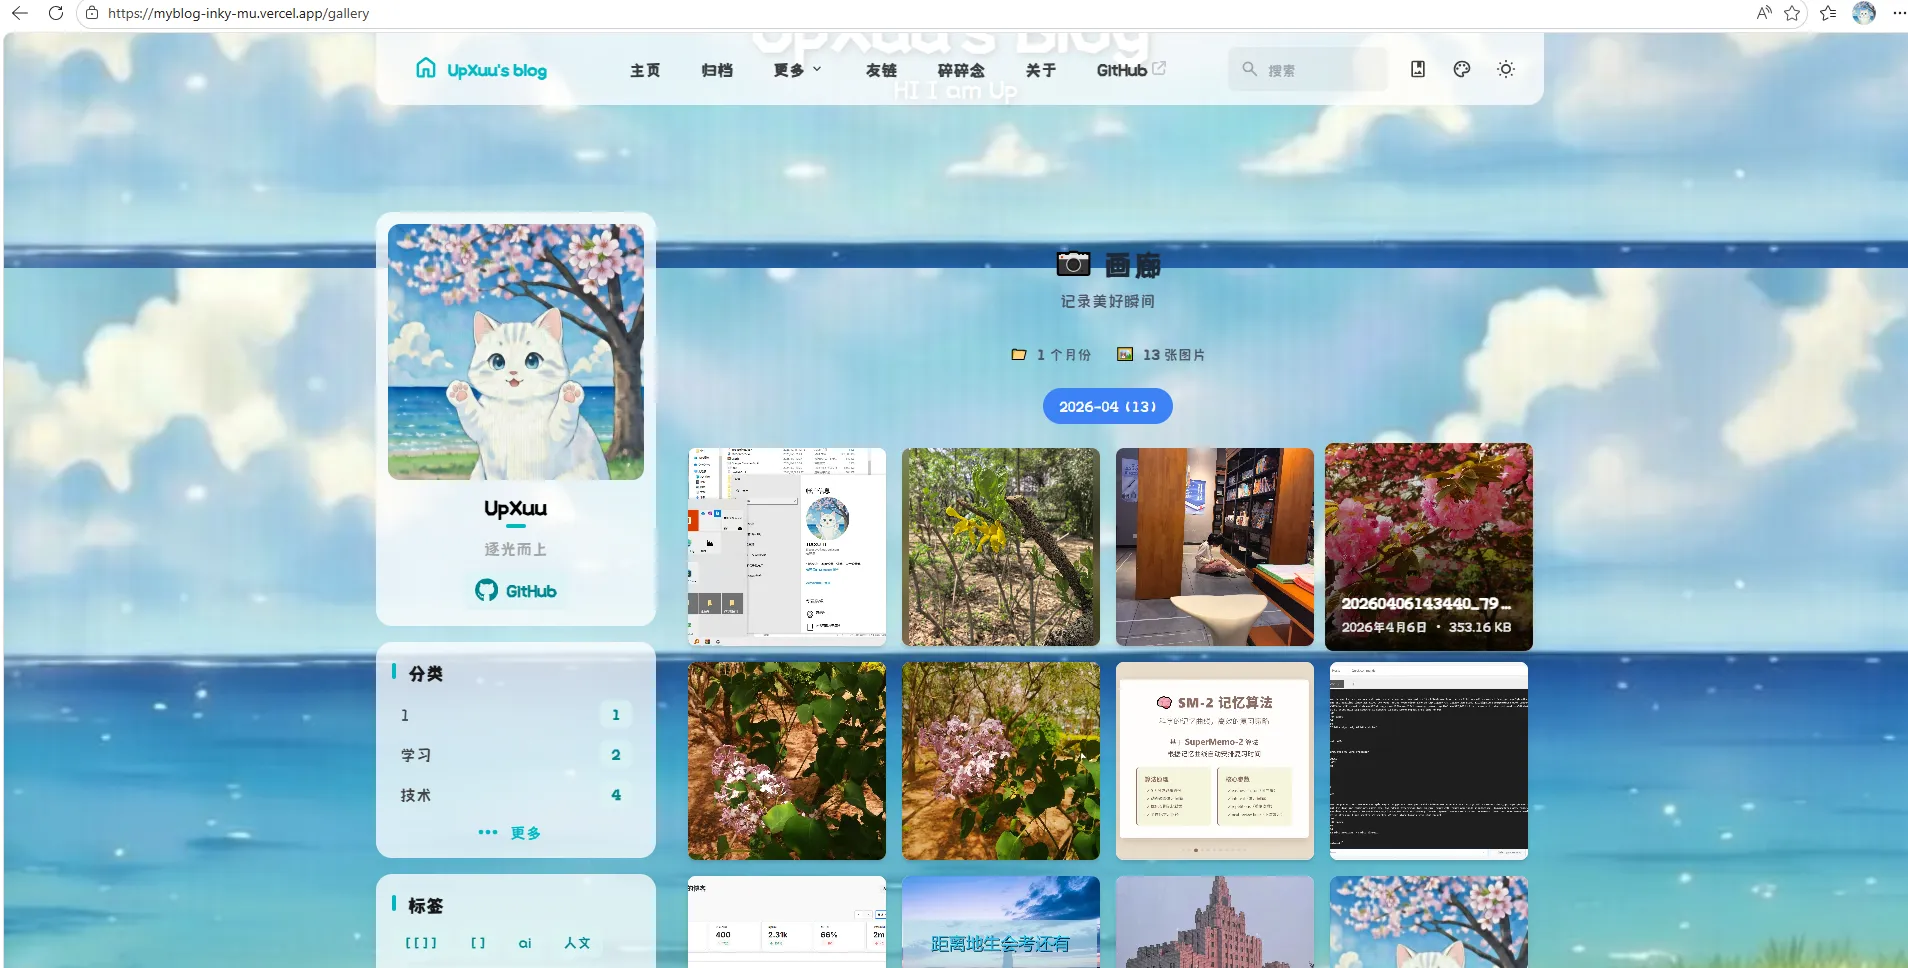
Task: Focus the 搜索 search field
Action: click(x=1308, y=70)
